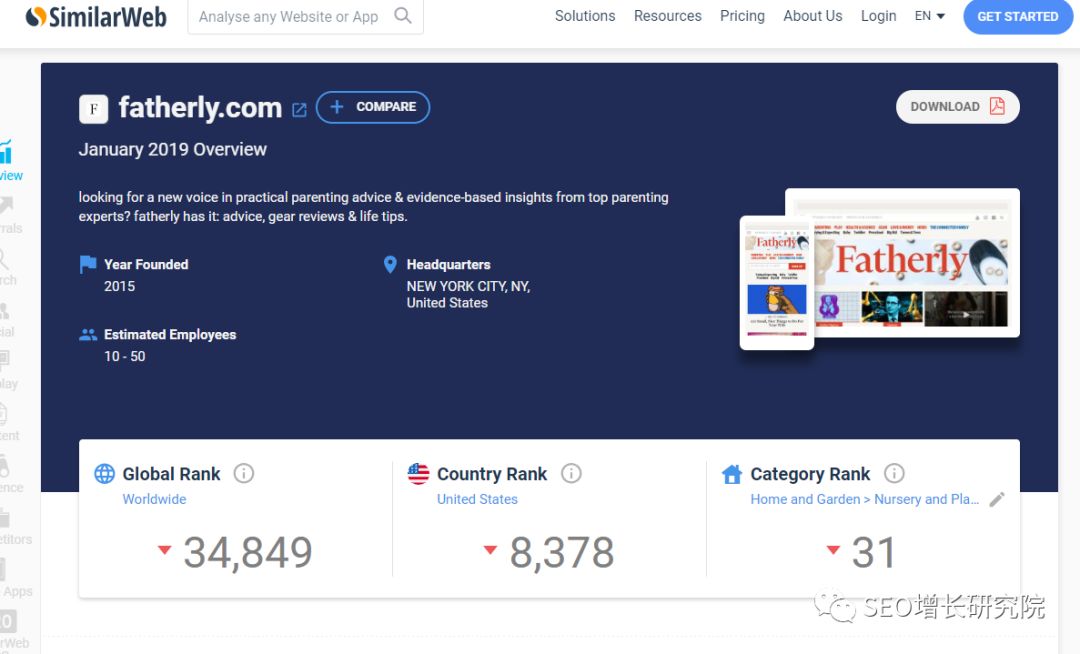1080x654 pixels.
Task: Click the fatherly.com site title
Action: pyautogui.click(x=200, y=107)
